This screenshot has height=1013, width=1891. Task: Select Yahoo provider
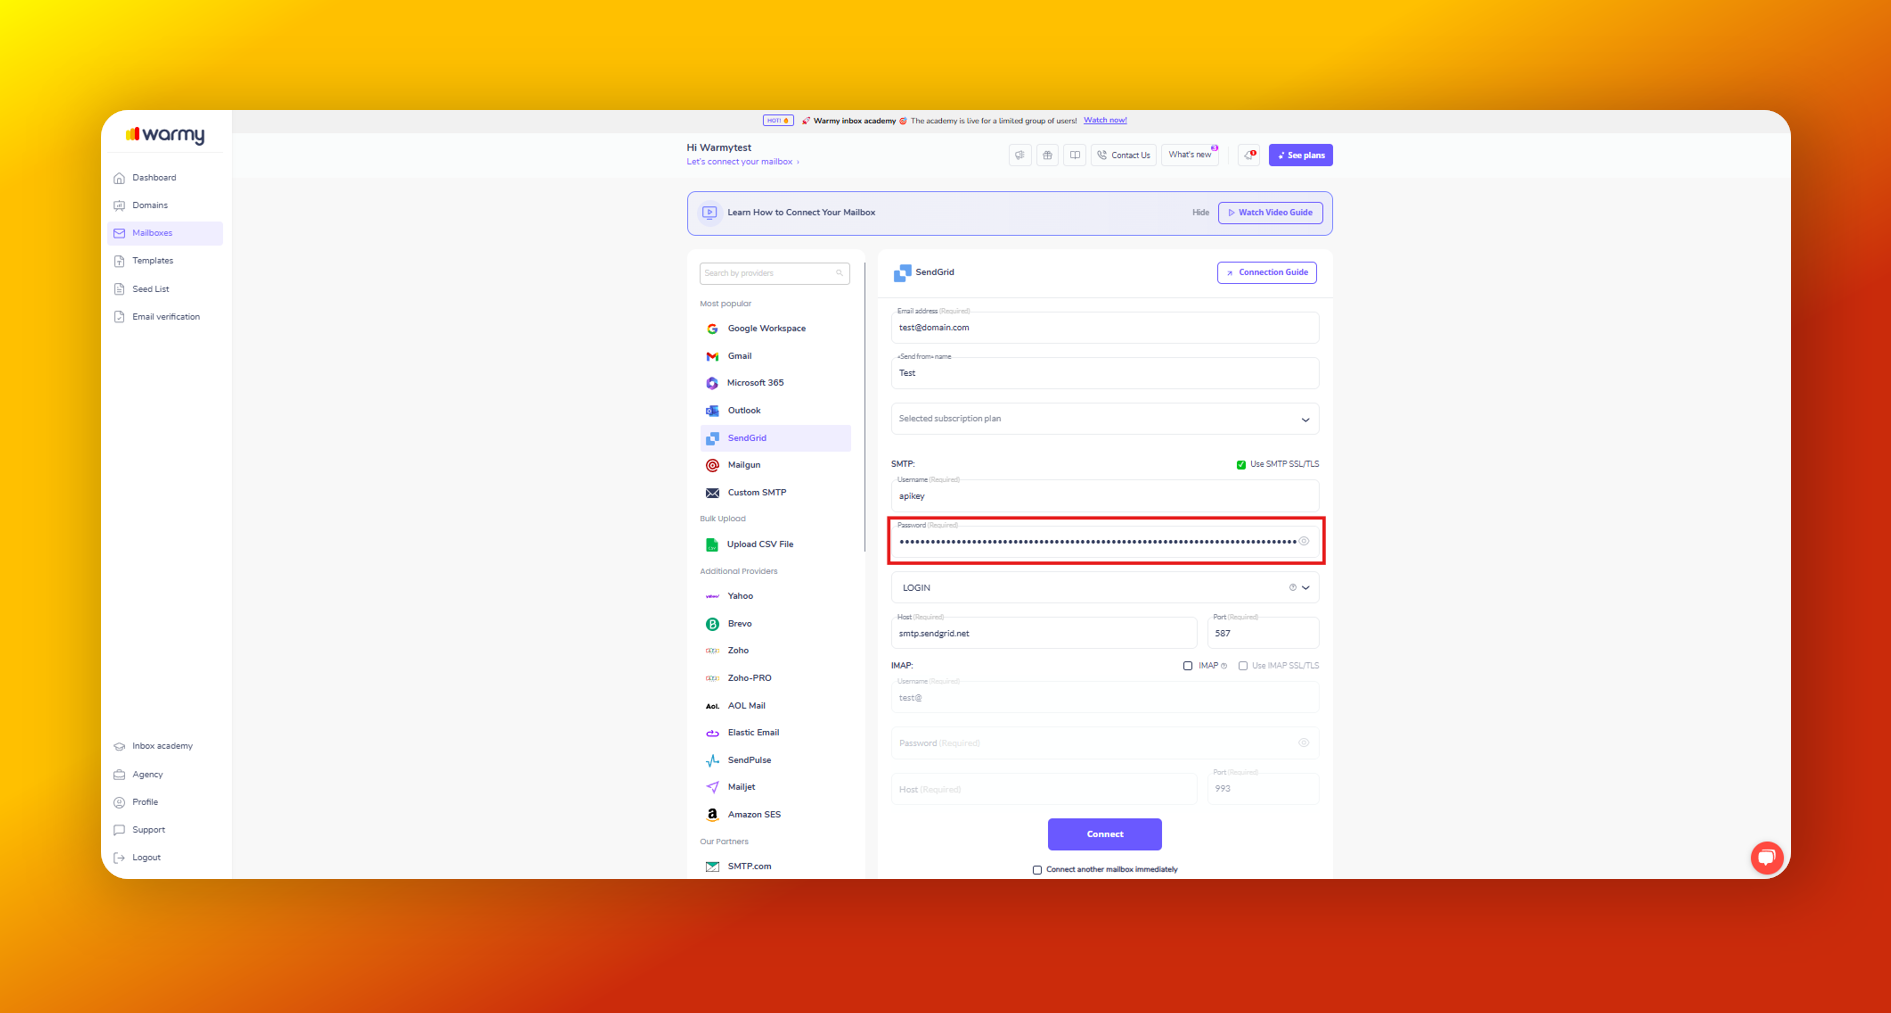pyautogui.click(x=775, y=596)
